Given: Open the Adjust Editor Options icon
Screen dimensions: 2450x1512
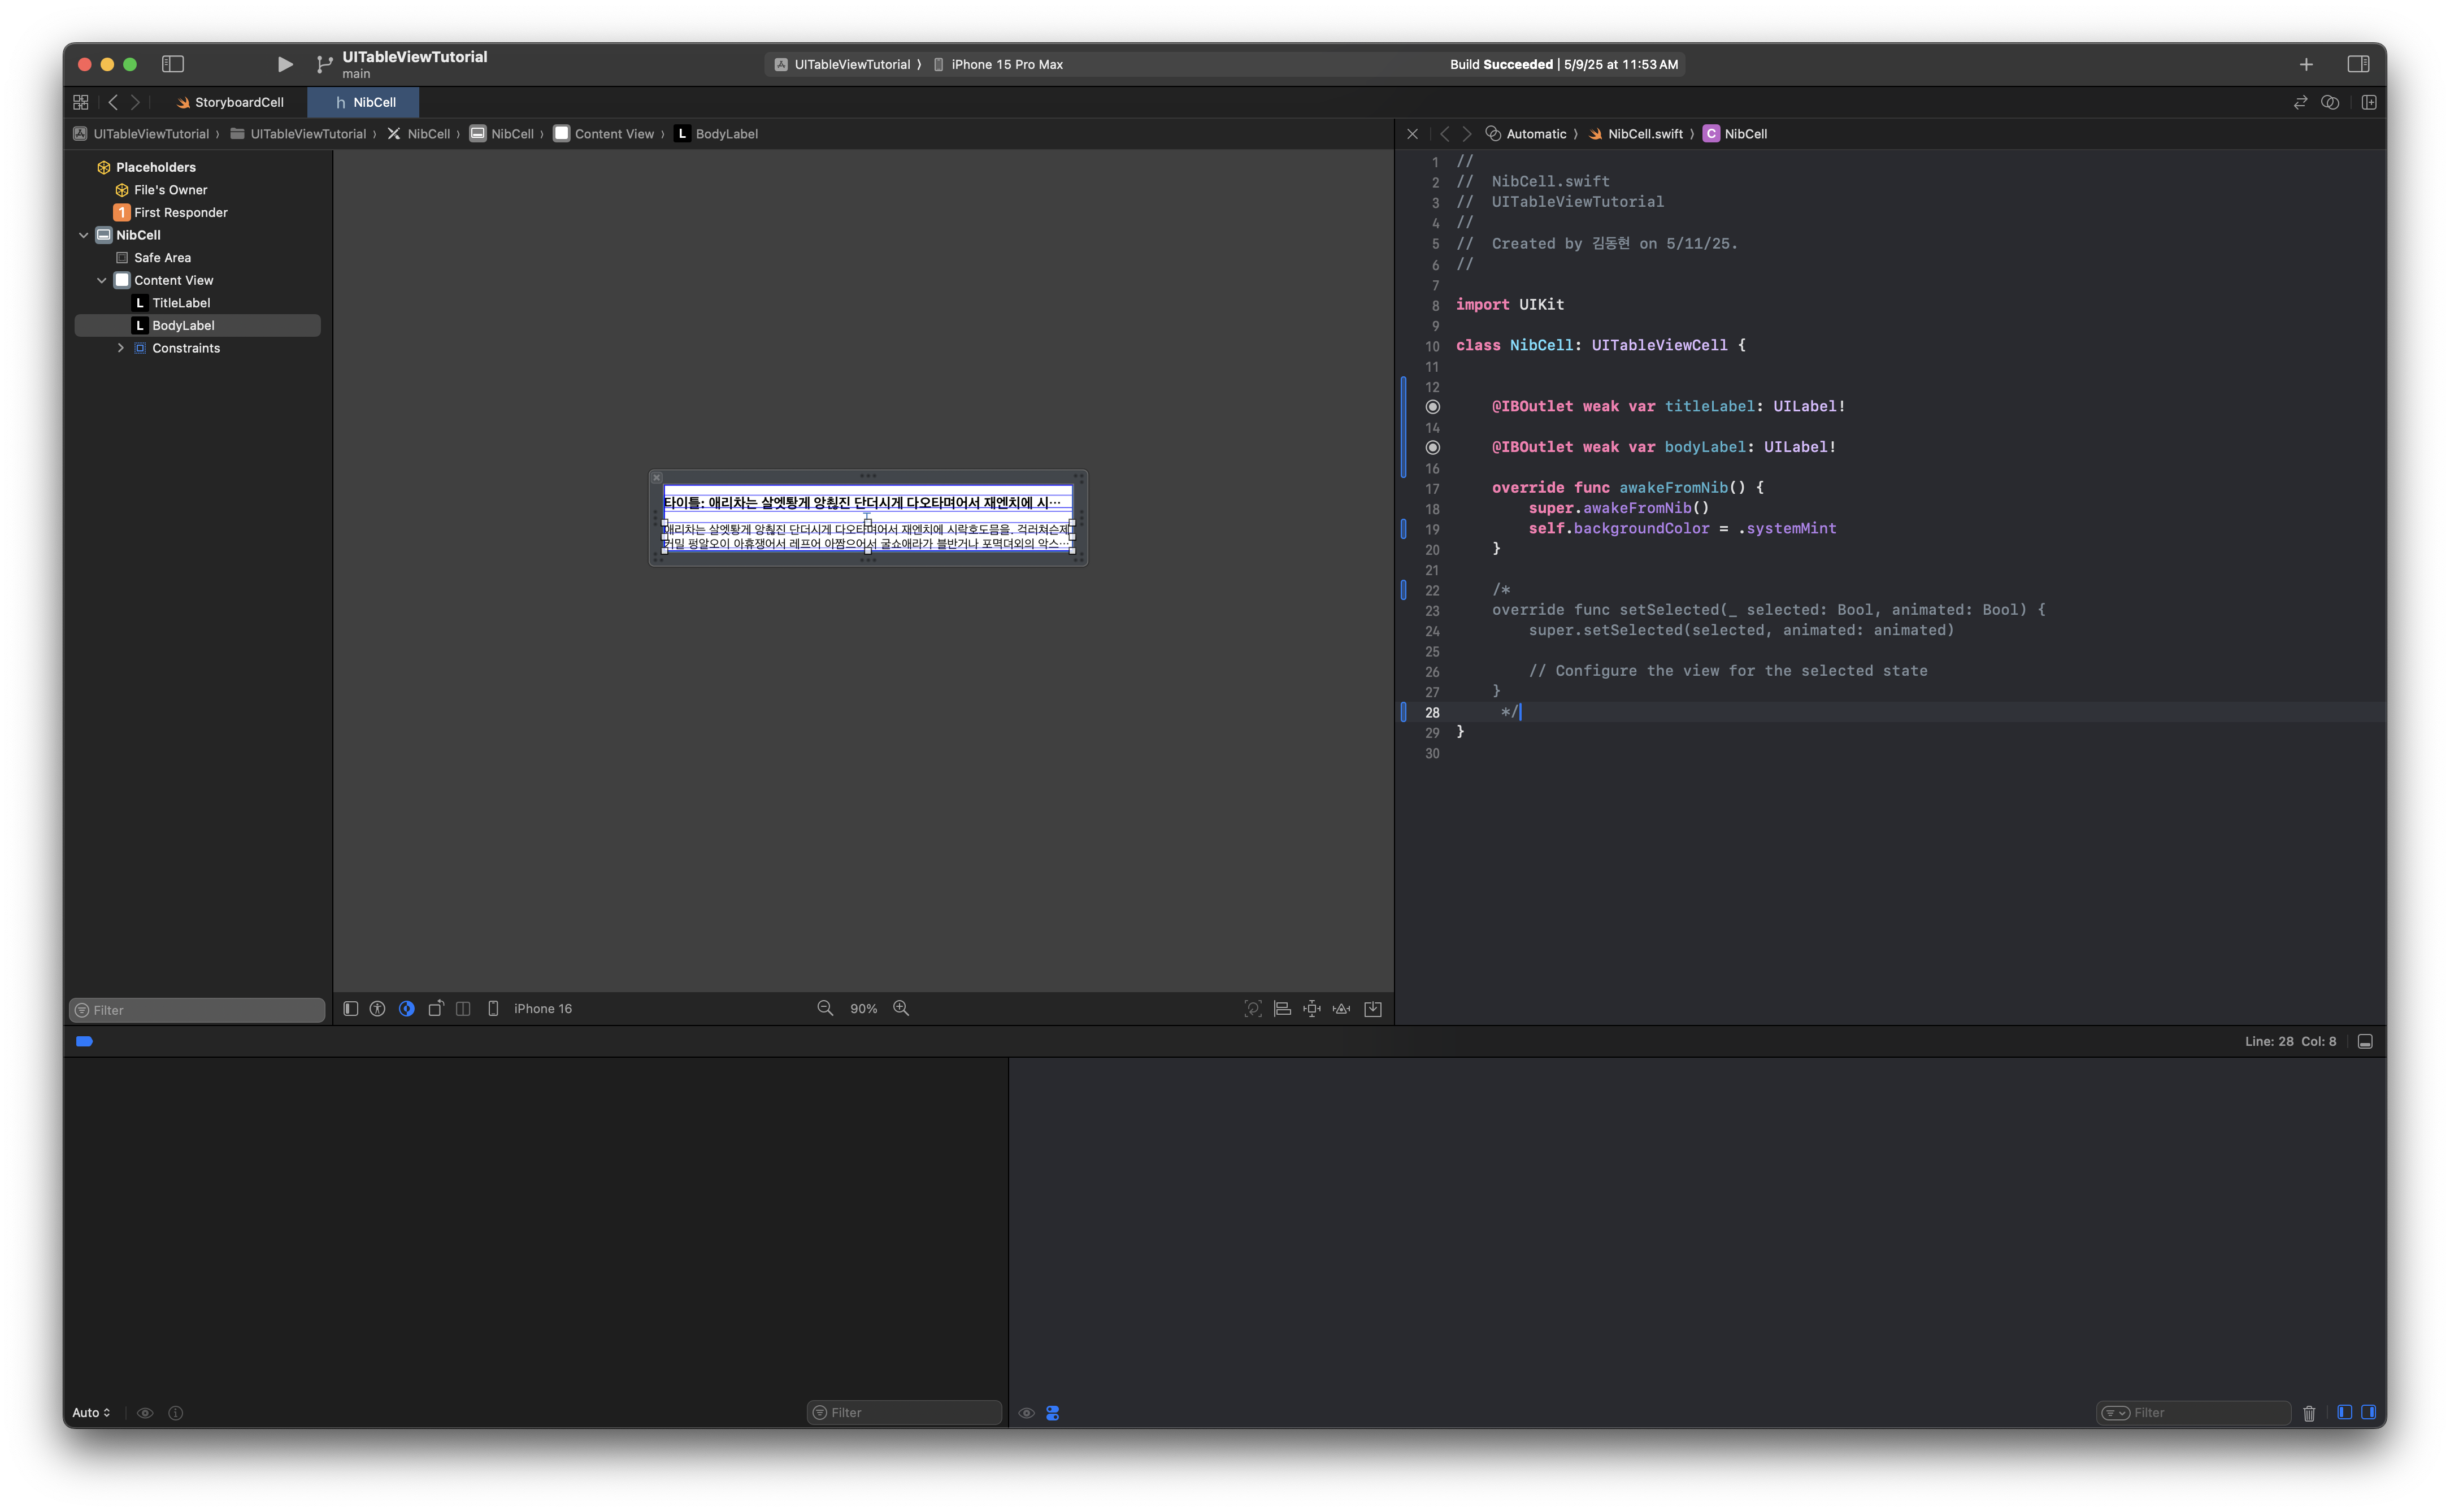Looking at the screenshot, I should click(x=2330, y=102).
